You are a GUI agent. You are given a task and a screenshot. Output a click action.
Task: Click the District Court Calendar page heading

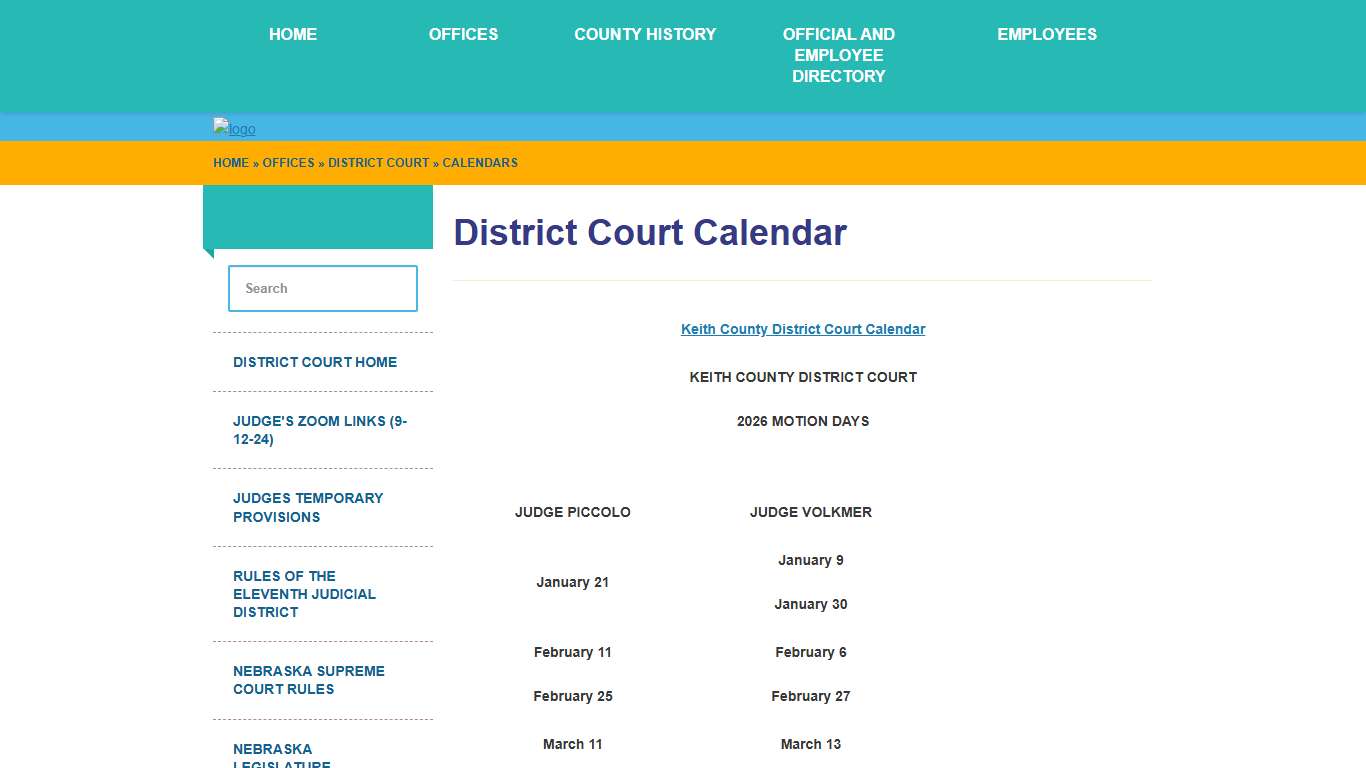[x=650, y=232]
